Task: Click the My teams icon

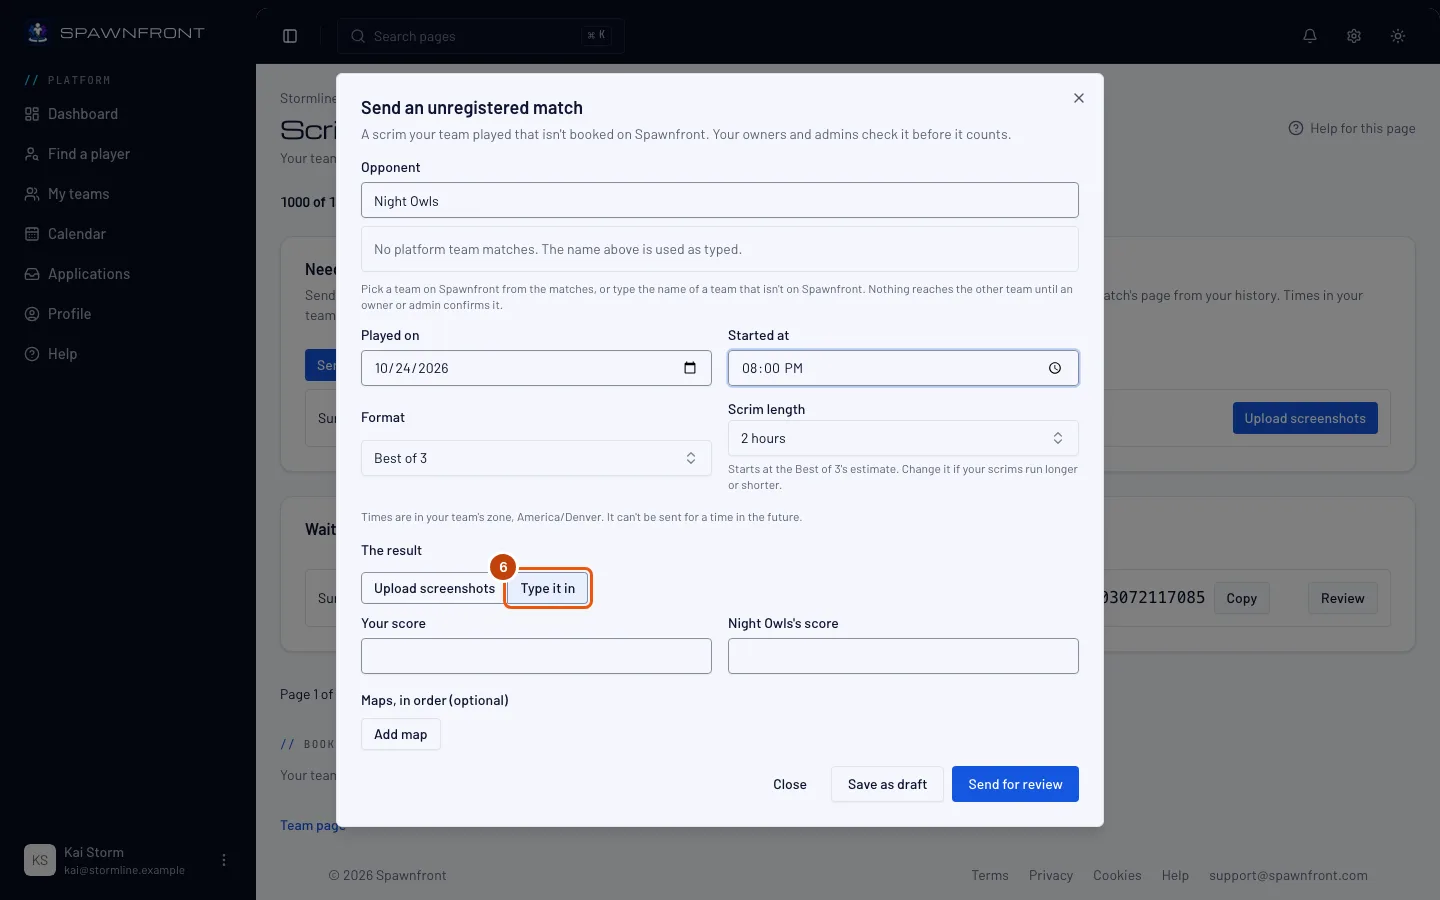Action: 32,194
